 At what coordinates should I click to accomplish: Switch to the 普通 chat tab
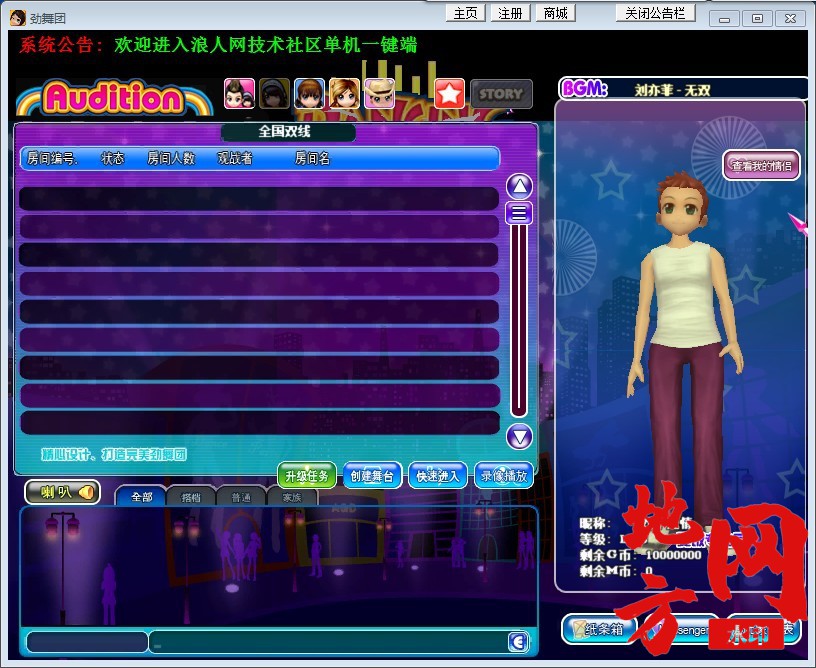pos(241,497)
